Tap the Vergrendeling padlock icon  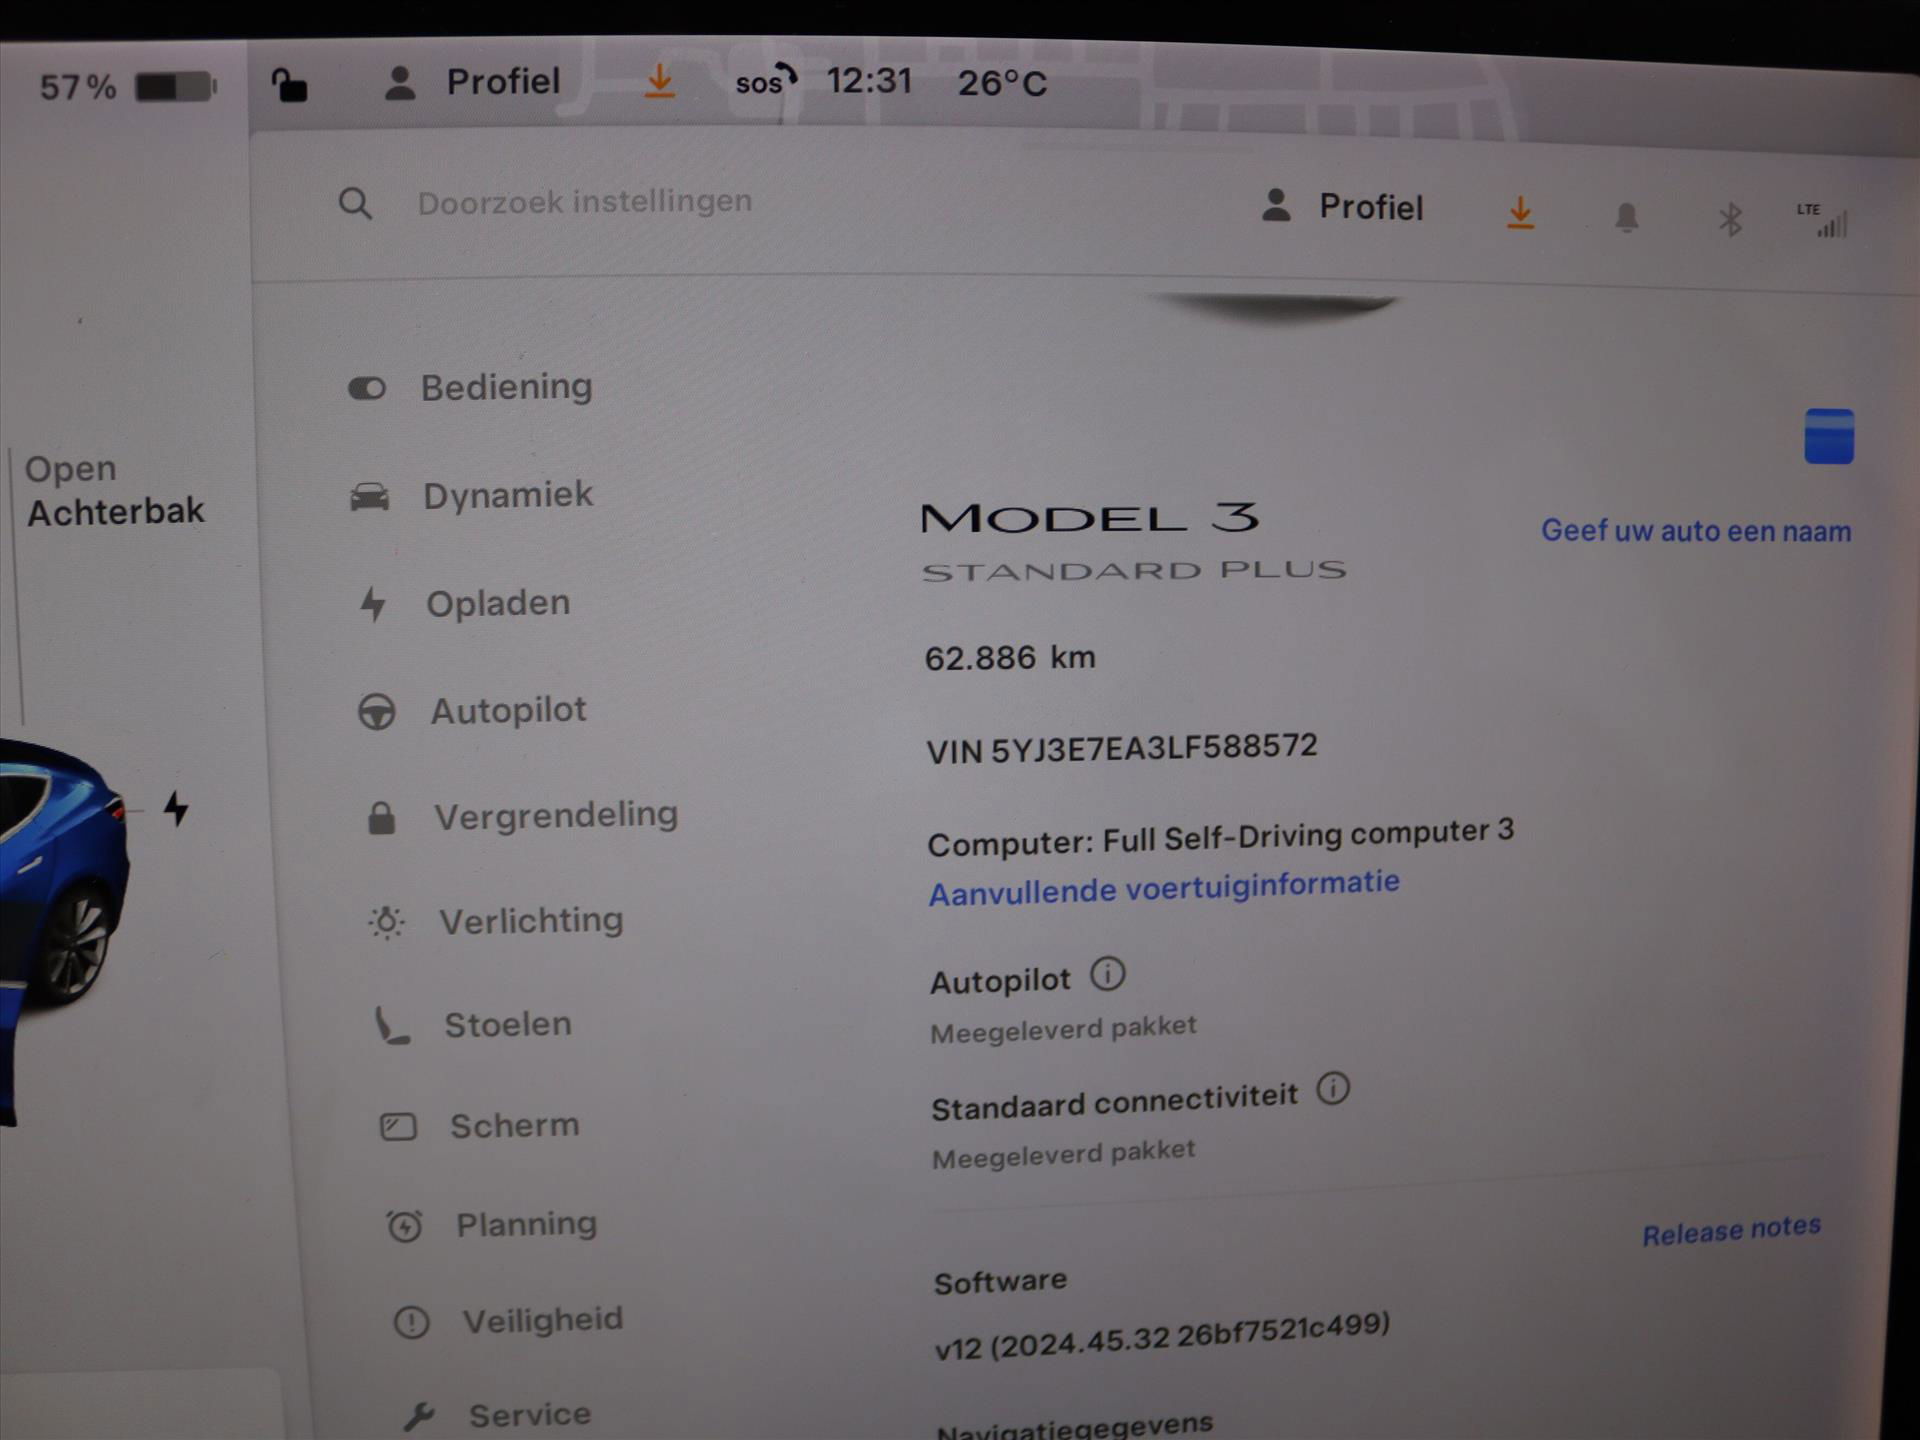381,818
